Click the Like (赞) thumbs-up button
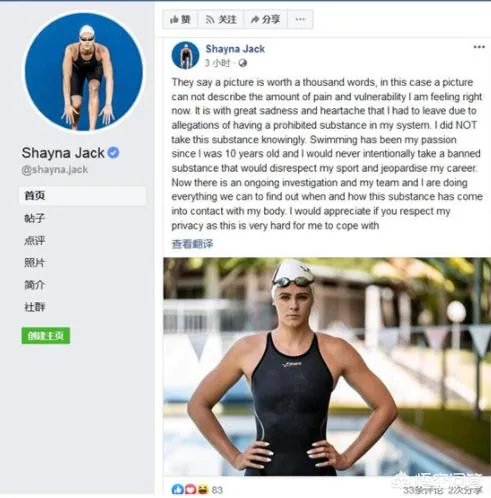The height and width of the screenshot is (498, 491). (180, 19)
